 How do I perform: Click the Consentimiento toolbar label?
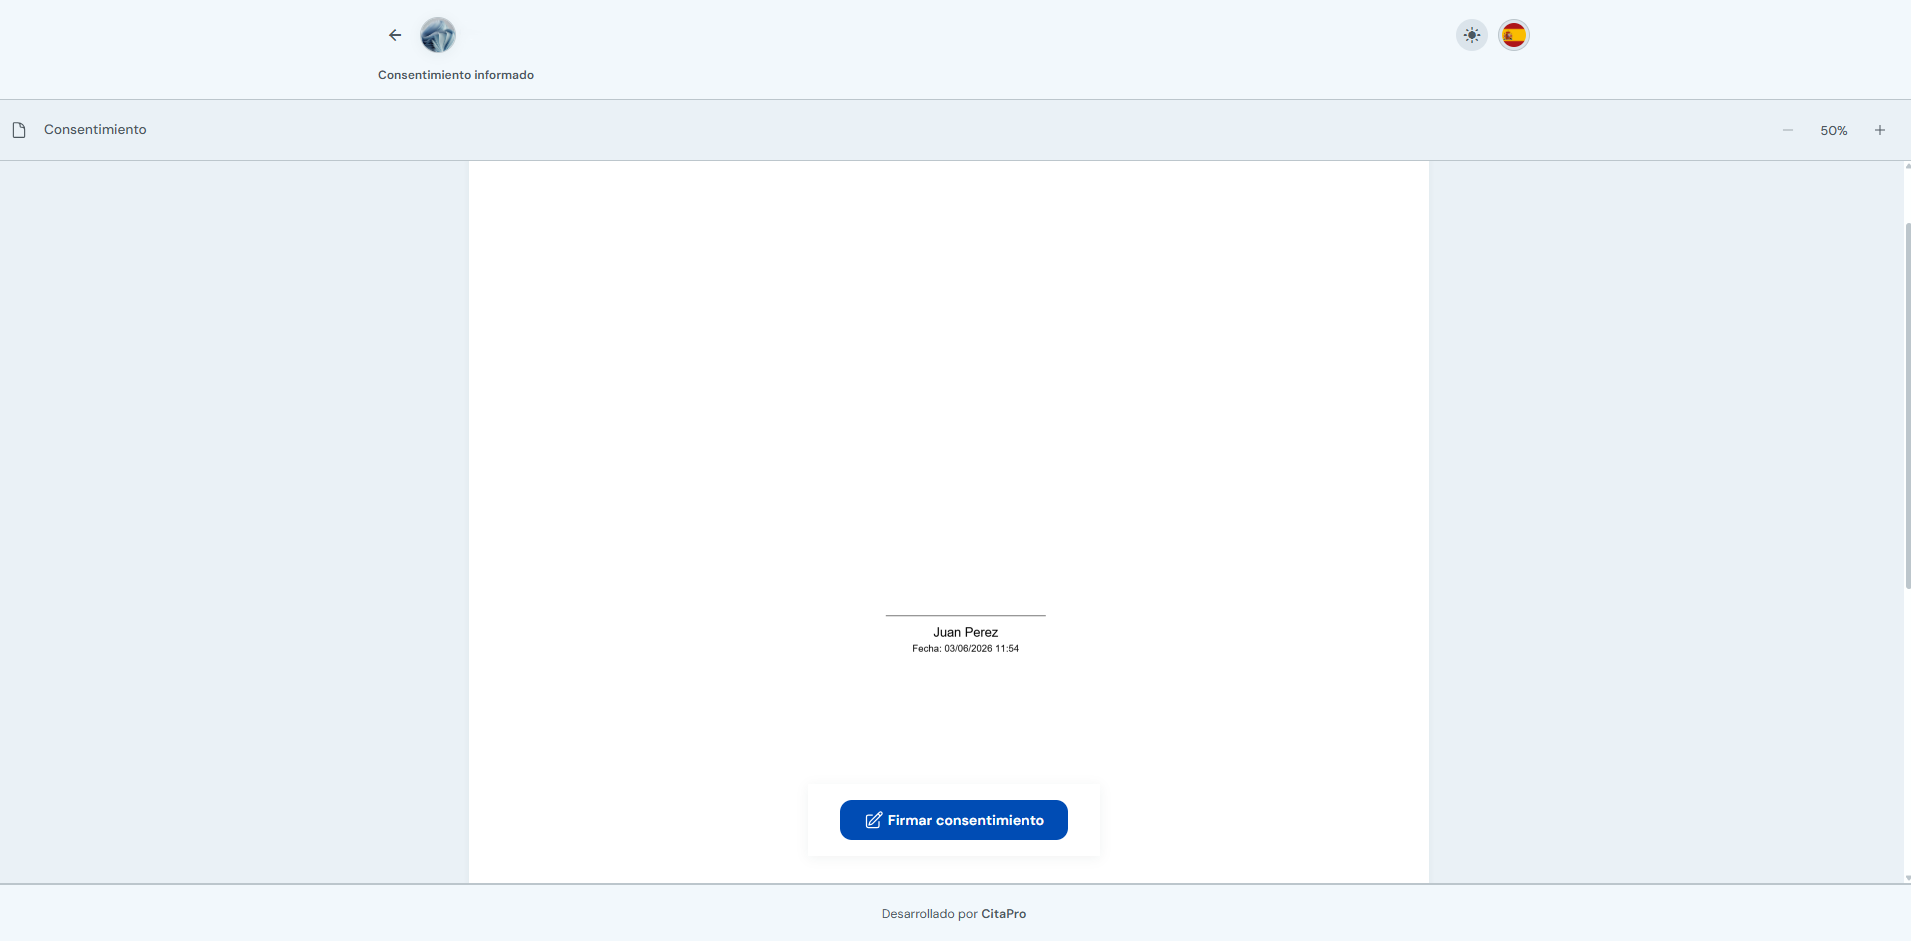(95, 130)
